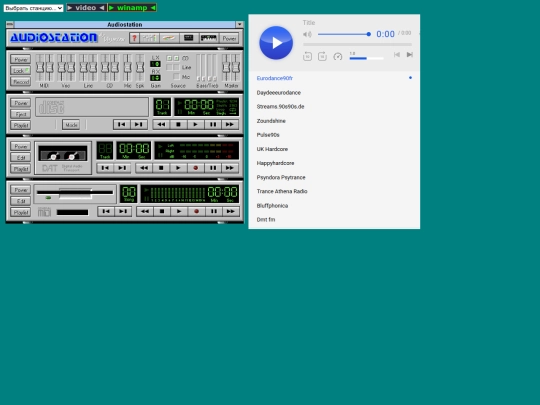Open Audiostation window dropdown arrow in title bar
540x405 pixels.
(x=239, y=24)
